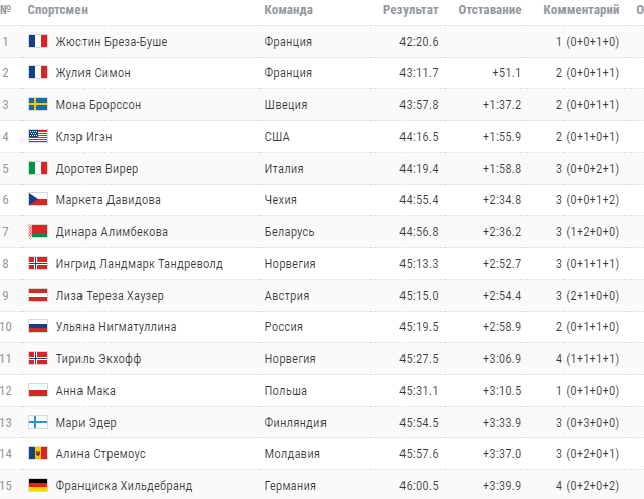The height and width of the screenshot is (499, 644).
Task: Click the Sweden flag next to Мона Брорссон
Action: (38, 105)
